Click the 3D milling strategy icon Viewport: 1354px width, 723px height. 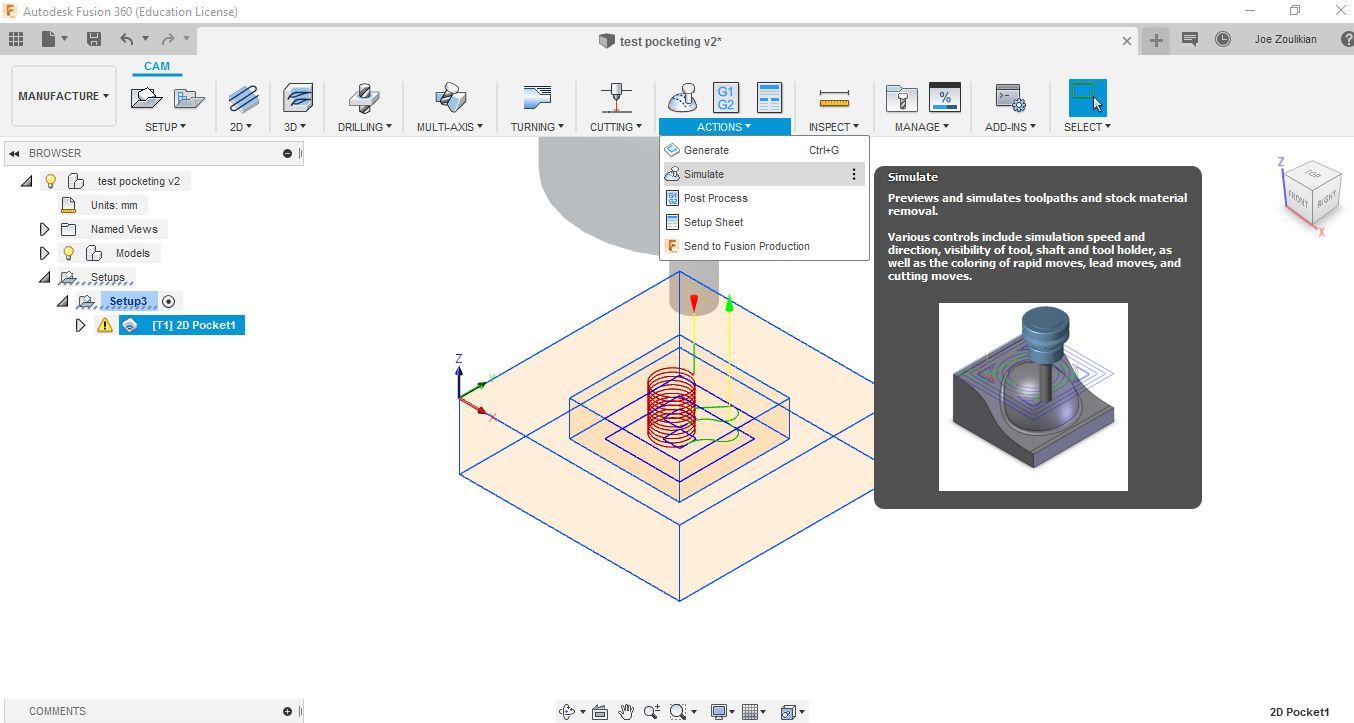pyautogui.click(x=297, y=98)
